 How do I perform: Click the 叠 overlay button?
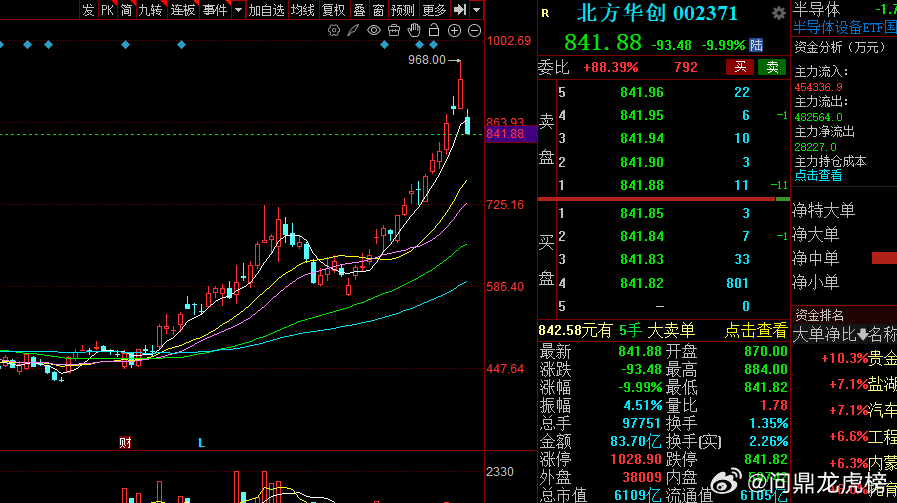(359, 10)
